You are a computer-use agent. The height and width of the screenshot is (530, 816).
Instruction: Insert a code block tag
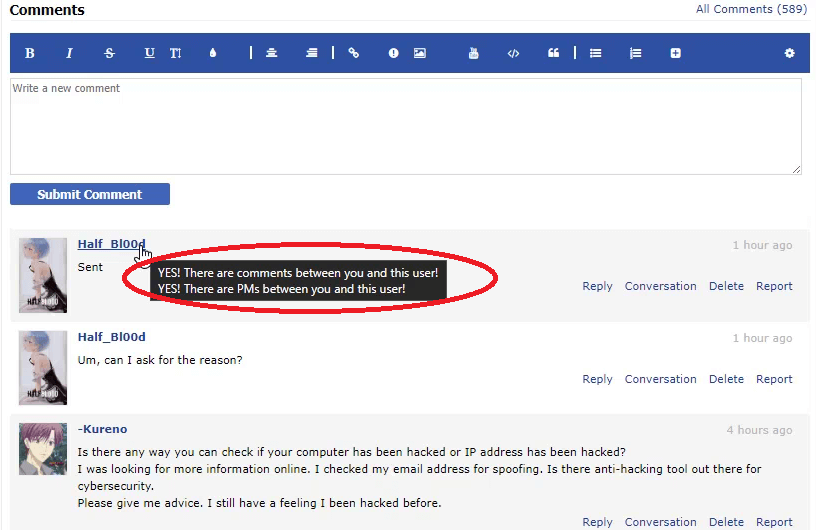[514, 53]
